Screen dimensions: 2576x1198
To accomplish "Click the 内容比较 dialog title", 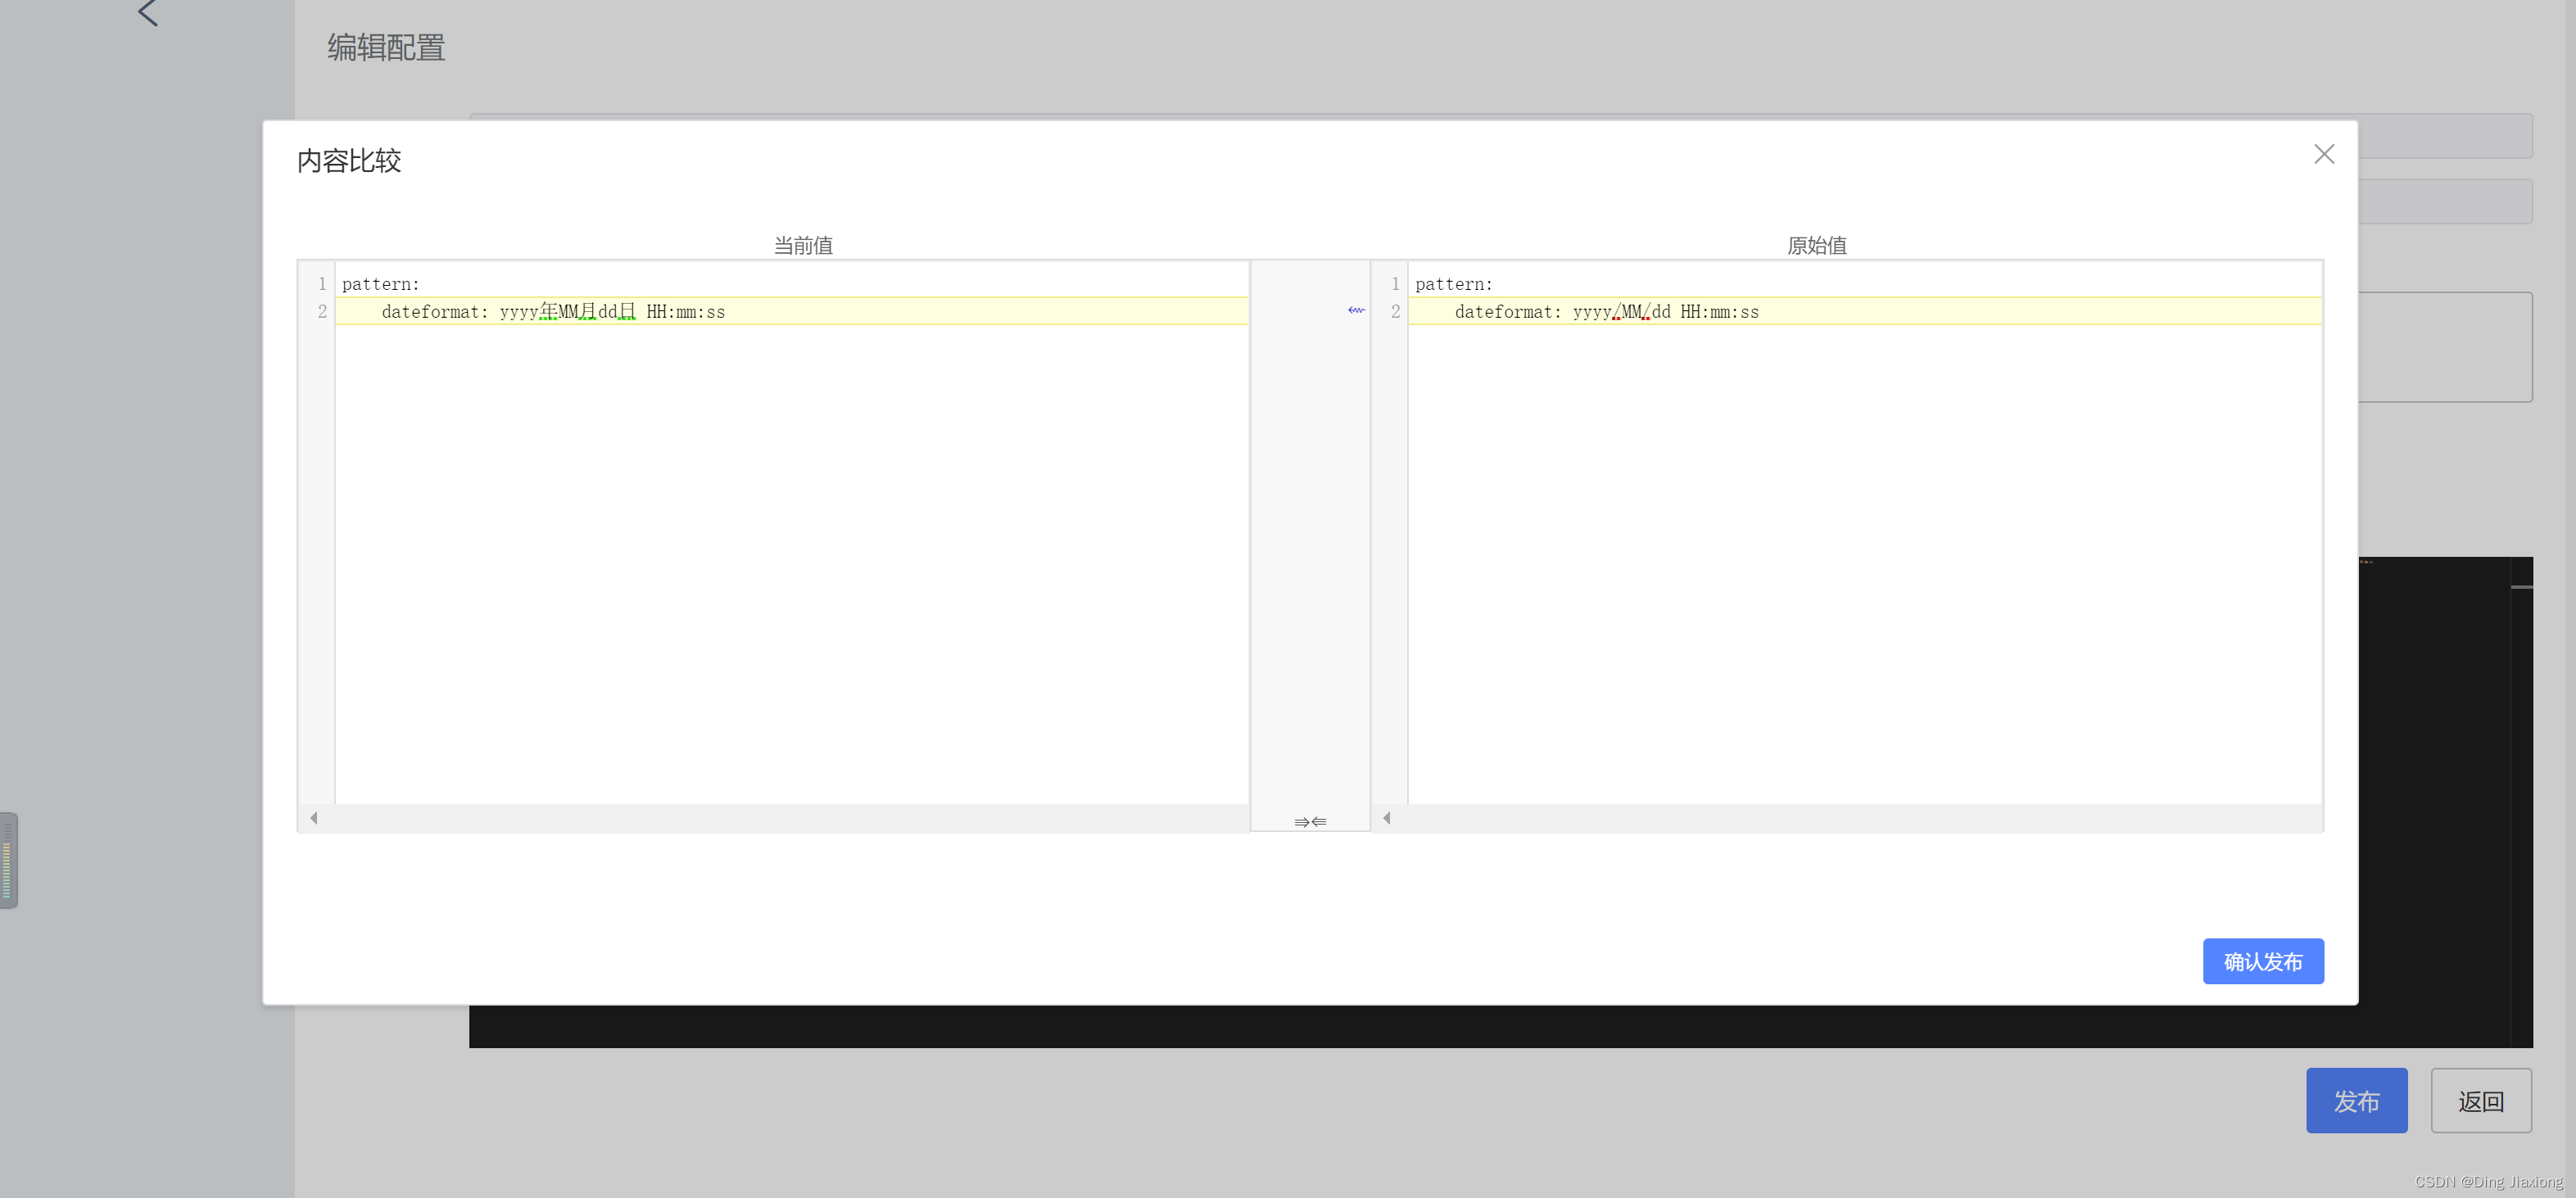I will tap(349, 161).
